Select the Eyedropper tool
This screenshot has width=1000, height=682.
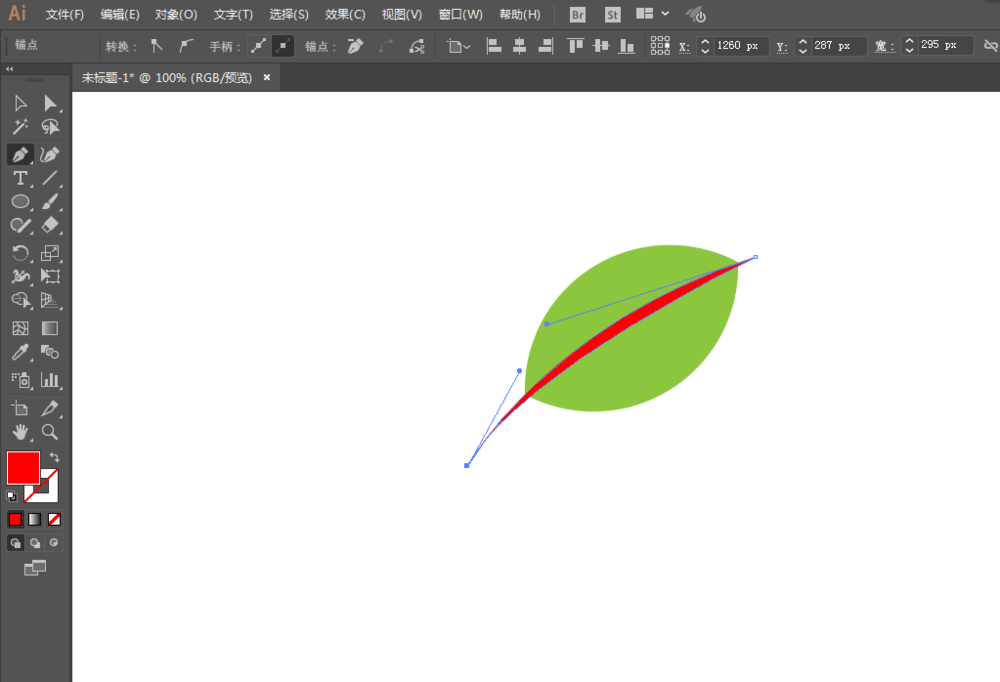click(x=20, y=352)
